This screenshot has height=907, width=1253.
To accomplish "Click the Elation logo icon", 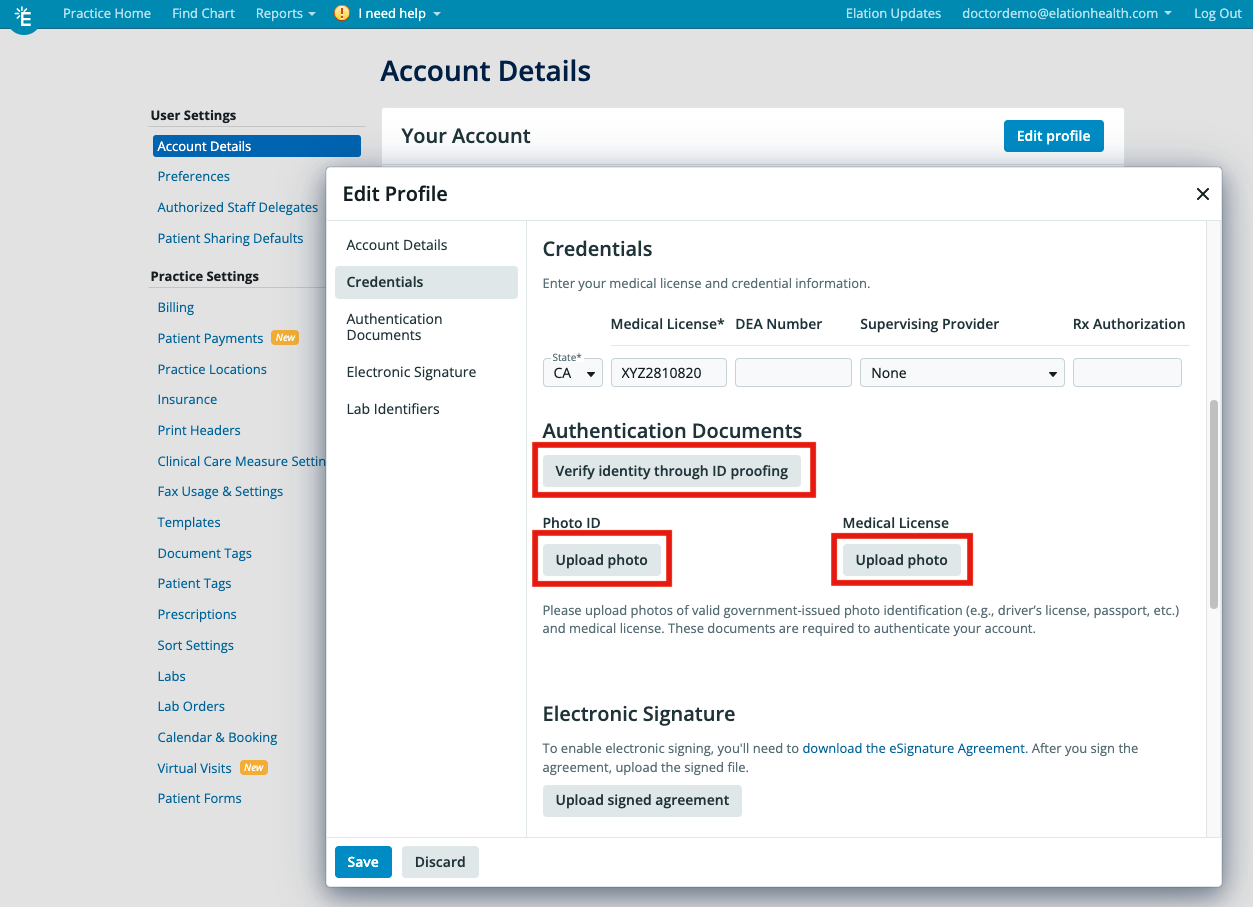I will click(24, 17).
